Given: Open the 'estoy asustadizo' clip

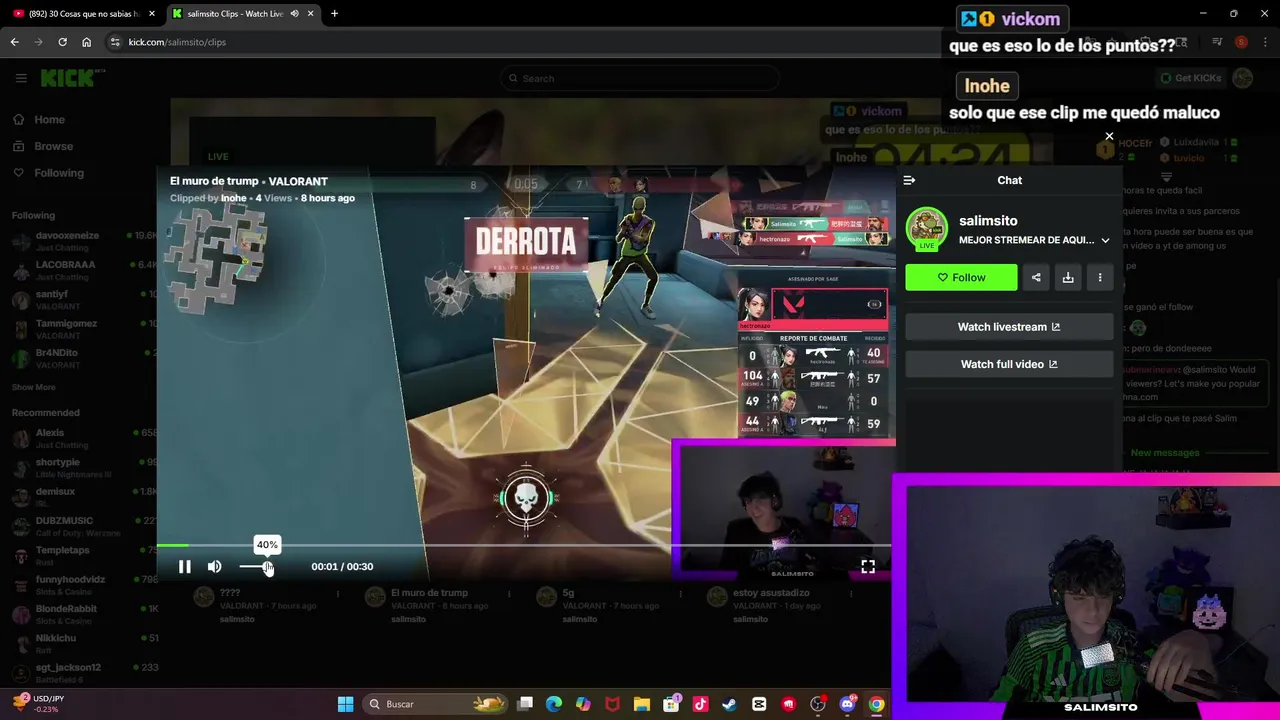Looking at the screenshot, I should tap(770, 593).
